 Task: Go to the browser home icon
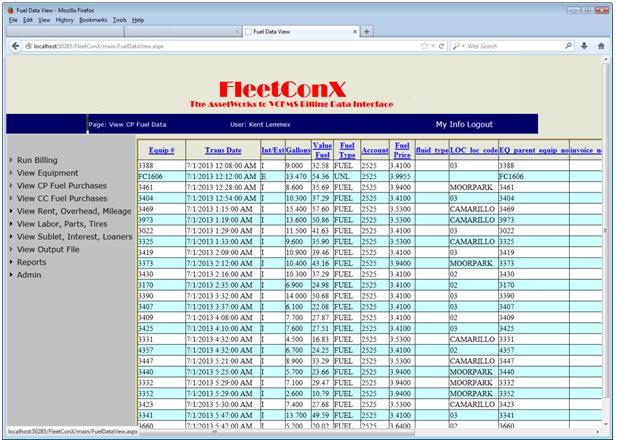[x=601, y=46]
